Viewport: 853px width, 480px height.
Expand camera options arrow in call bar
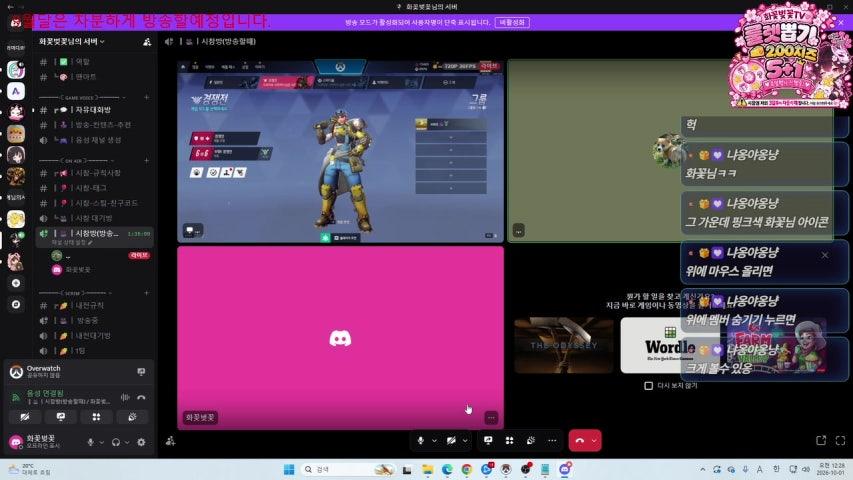465,441
